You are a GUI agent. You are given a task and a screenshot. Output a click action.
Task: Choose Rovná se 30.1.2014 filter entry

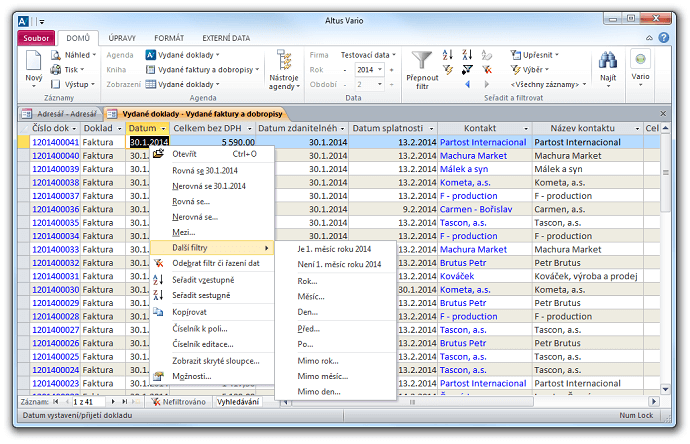click(x=212, y=171)
